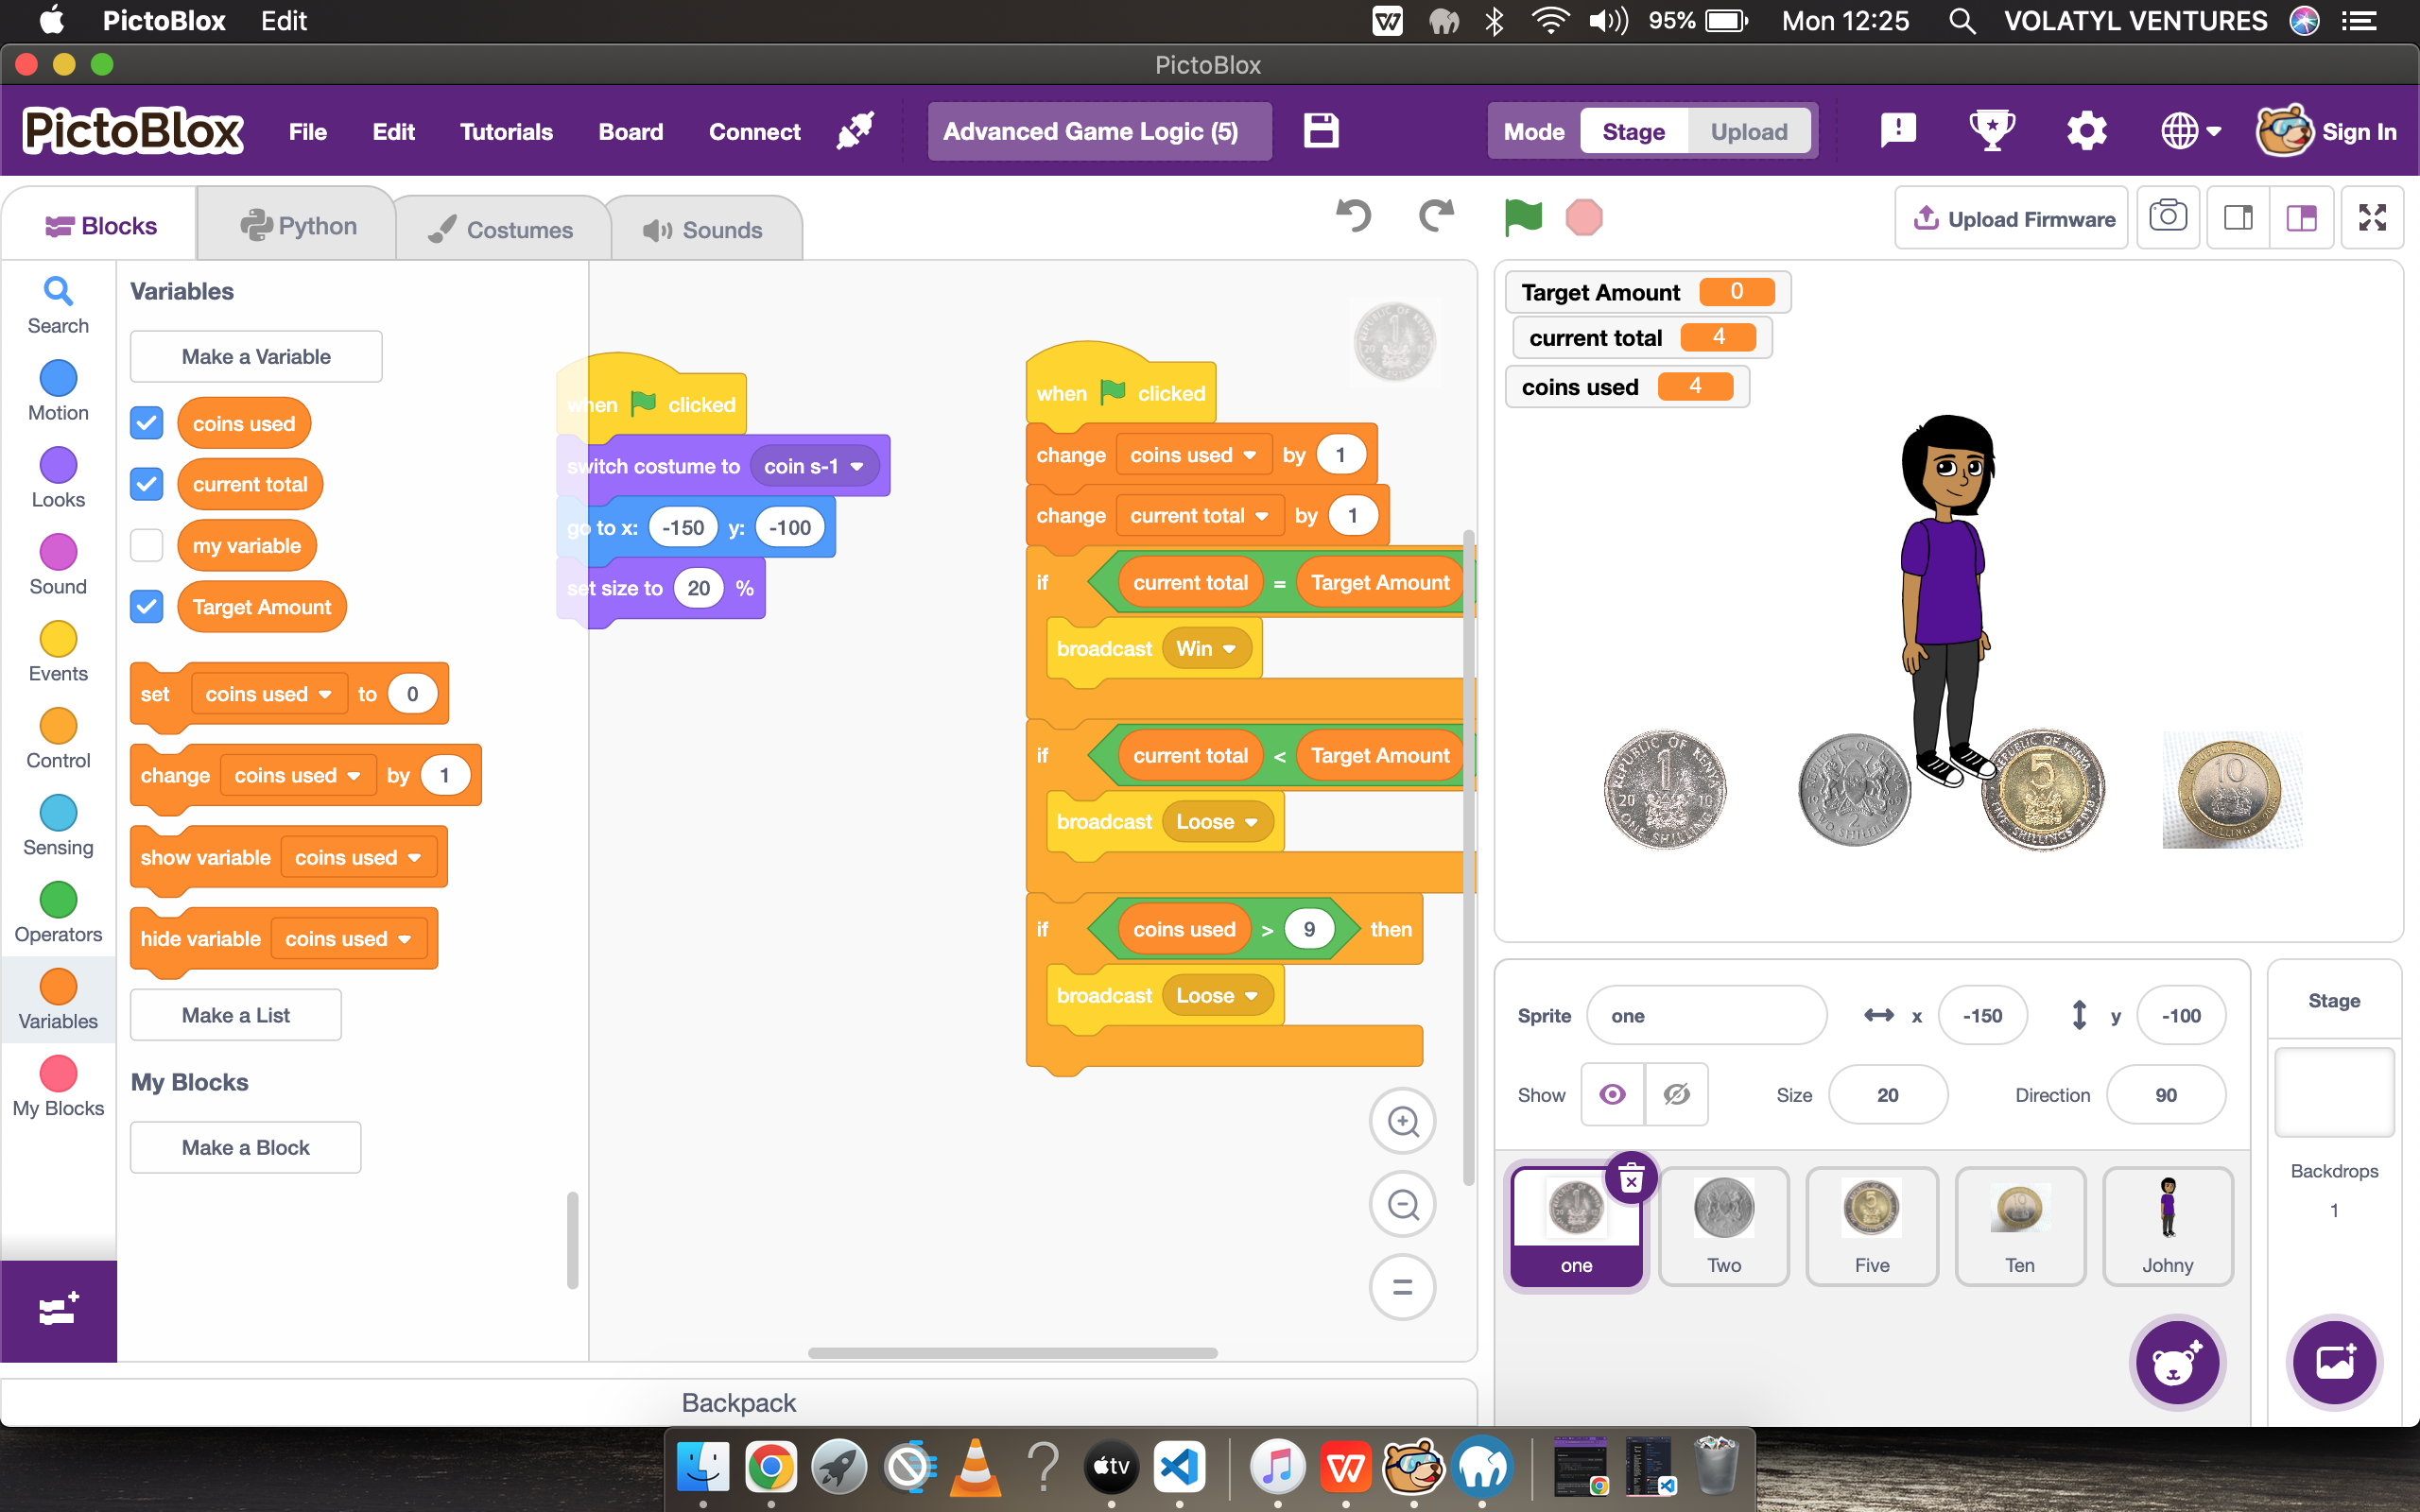Enter full screen stage mode
This screenshot has width=2420, height=1512.
point(2372,217)
